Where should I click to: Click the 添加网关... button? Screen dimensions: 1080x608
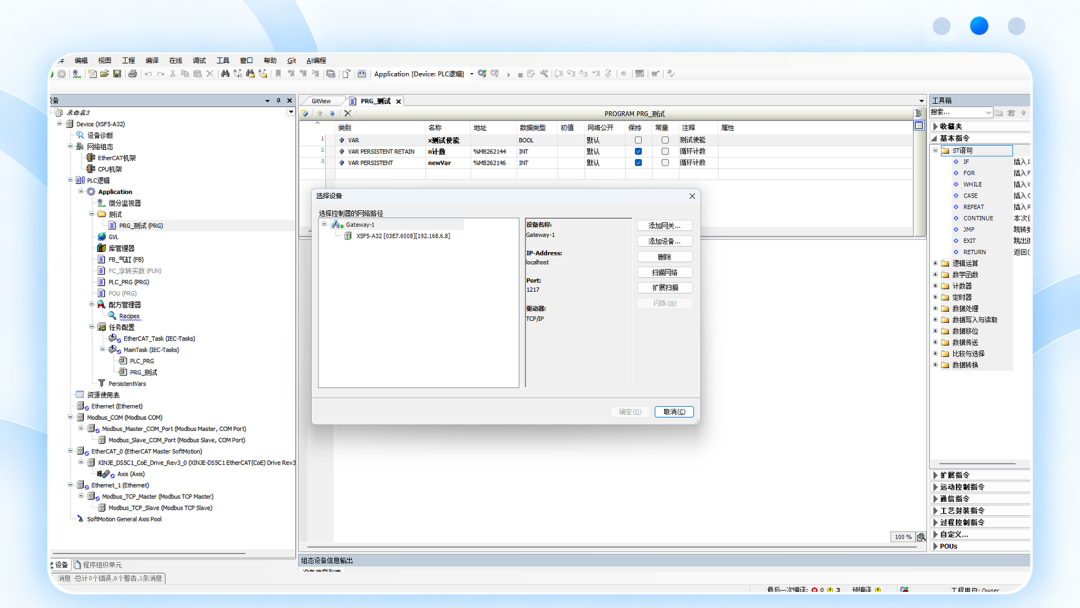tap(665, 226)
